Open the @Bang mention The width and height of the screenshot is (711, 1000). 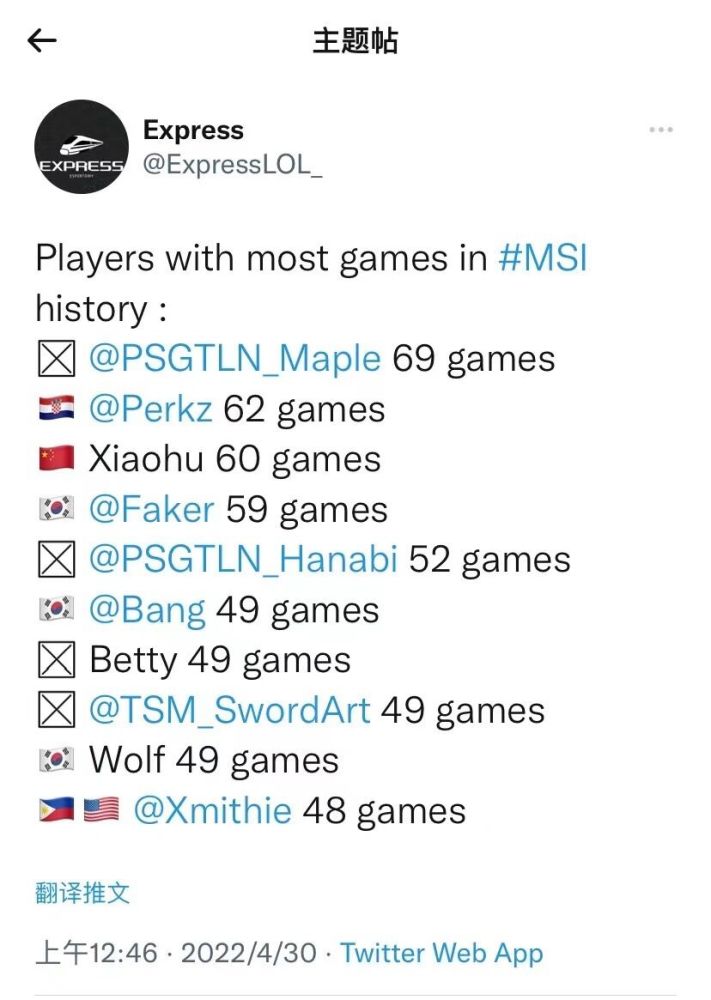[x=147, y=609]
